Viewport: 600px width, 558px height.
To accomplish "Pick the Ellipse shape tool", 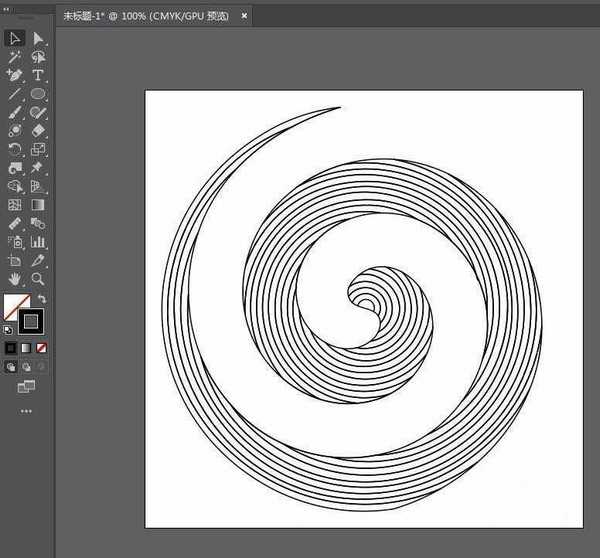I will (38, 94).
